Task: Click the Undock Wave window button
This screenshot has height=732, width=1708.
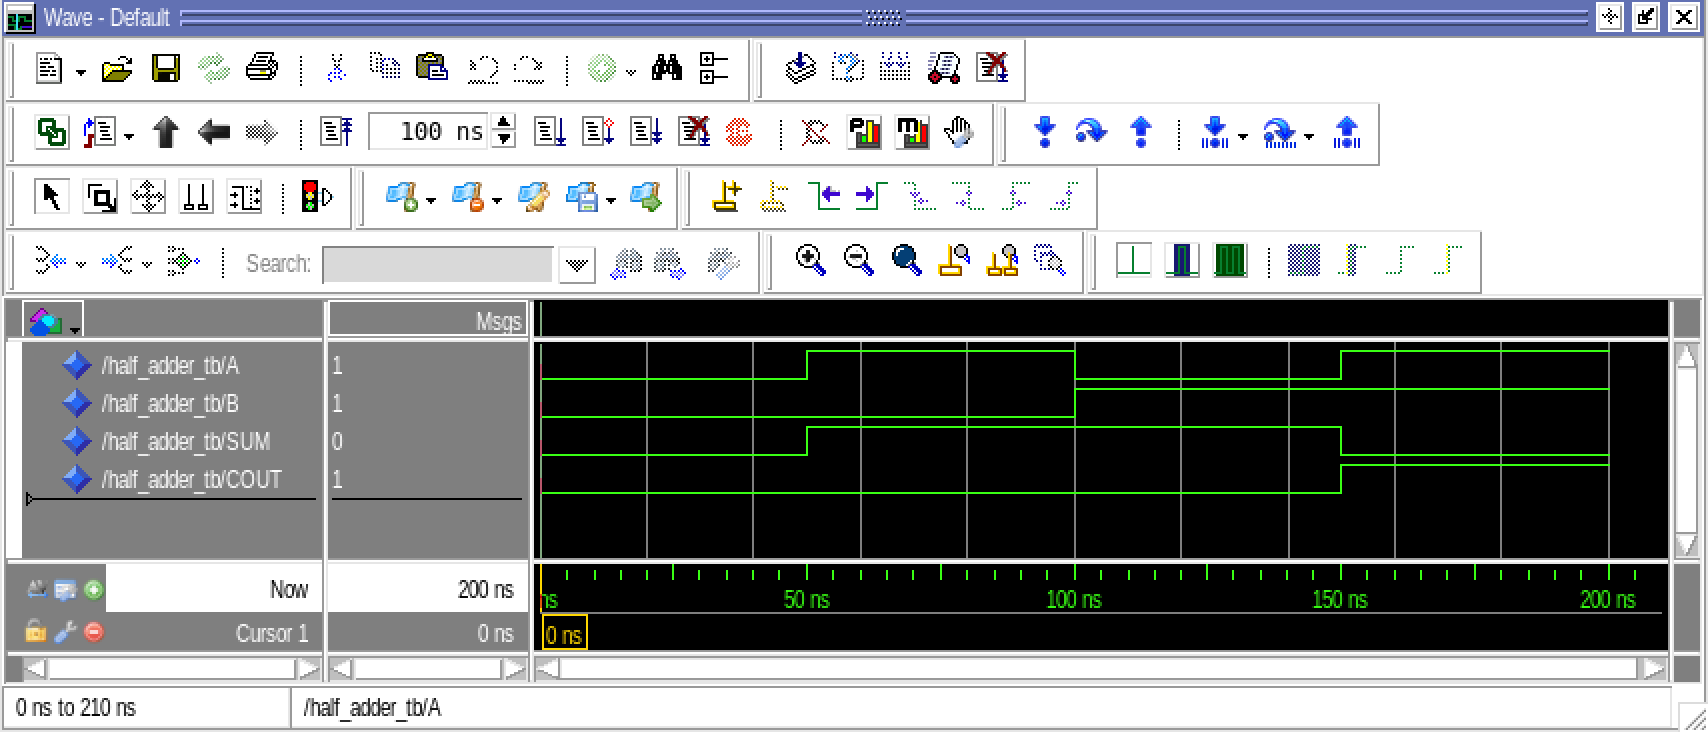Action: pyautogui.click(x=1646, y=17)
